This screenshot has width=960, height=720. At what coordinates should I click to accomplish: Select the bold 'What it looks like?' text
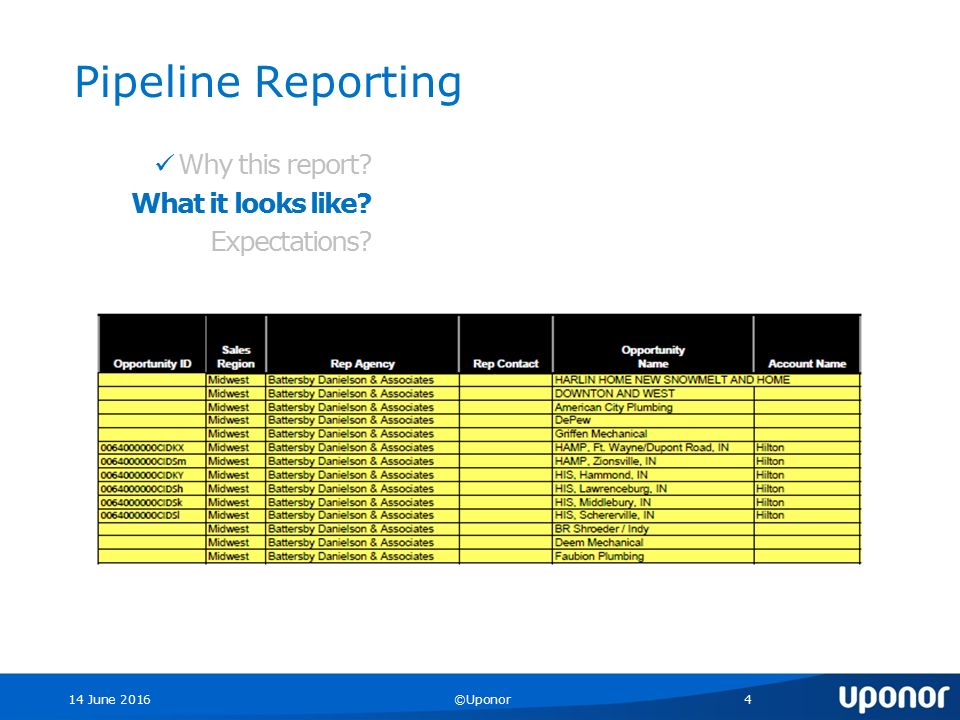252,203
